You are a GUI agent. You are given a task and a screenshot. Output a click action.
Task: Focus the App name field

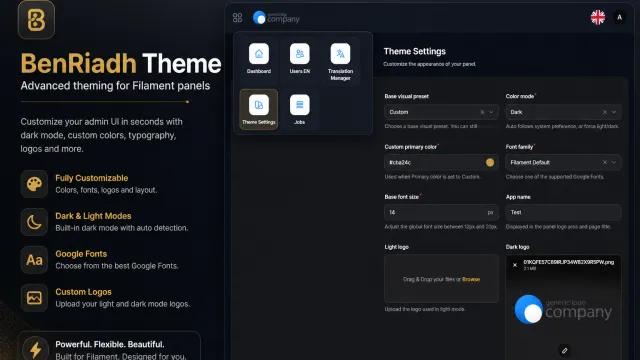click(563, 212)
